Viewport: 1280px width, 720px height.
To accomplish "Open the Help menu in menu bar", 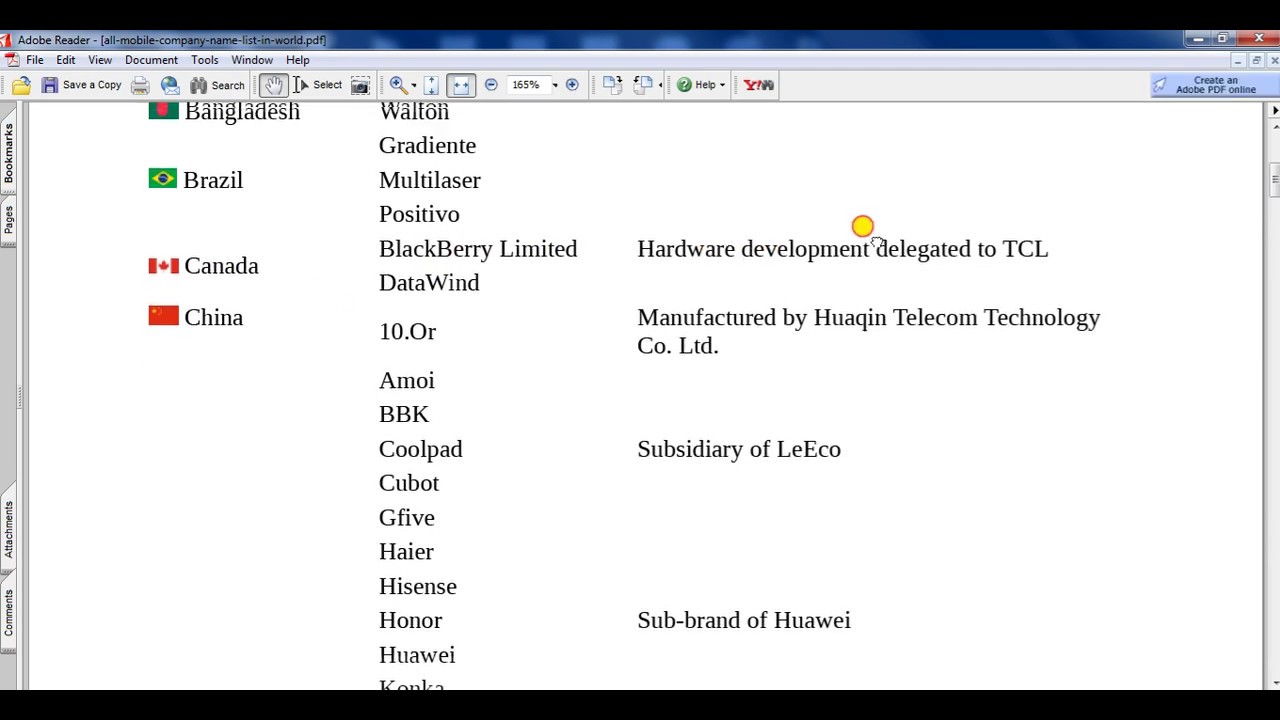I will coord(298,60).
